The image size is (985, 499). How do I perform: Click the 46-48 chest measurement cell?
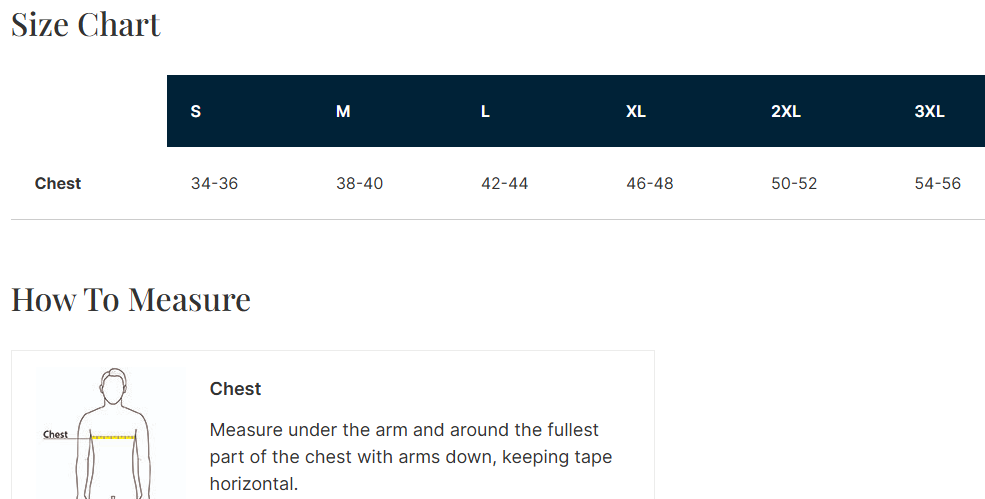click(650, 183)
